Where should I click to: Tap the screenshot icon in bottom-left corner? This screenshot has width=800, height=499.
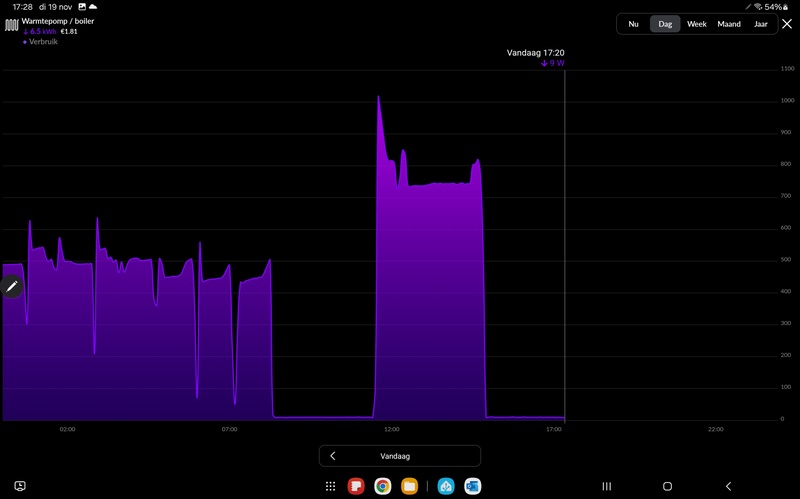click(20, 486)
